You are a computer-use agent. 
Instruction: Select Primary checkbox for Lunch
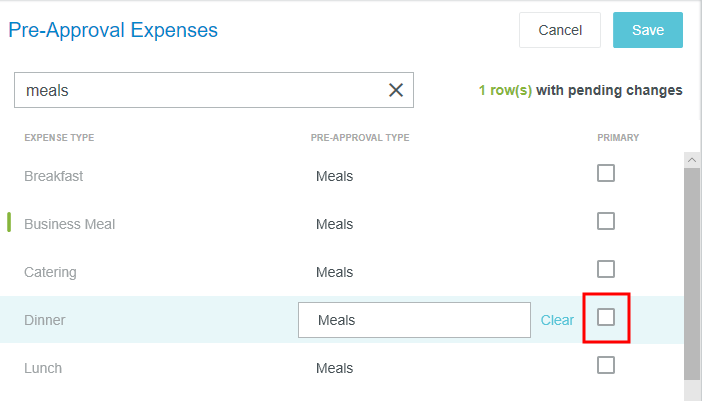[606, 365]
